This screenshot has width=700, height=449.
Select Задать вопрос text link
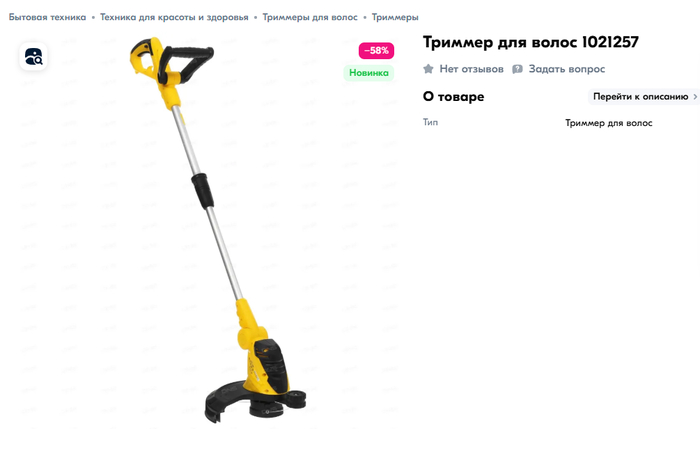click(x=567, y=69)
